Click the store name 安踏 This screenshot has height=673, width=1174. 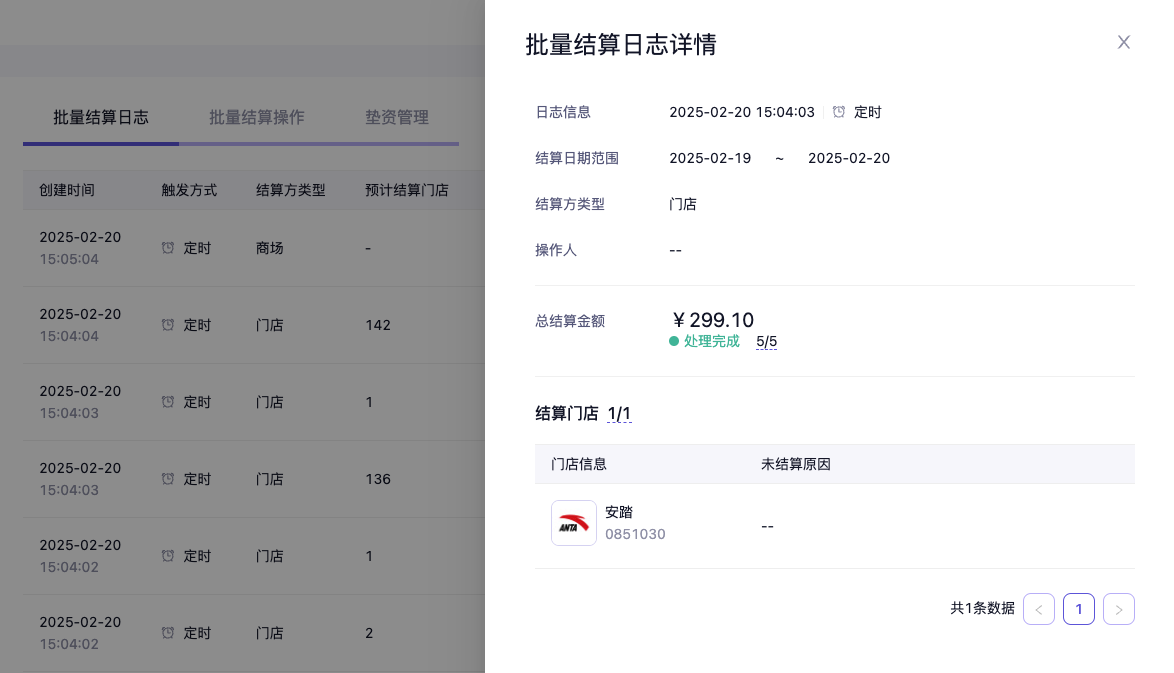click(x=619, y=512)
